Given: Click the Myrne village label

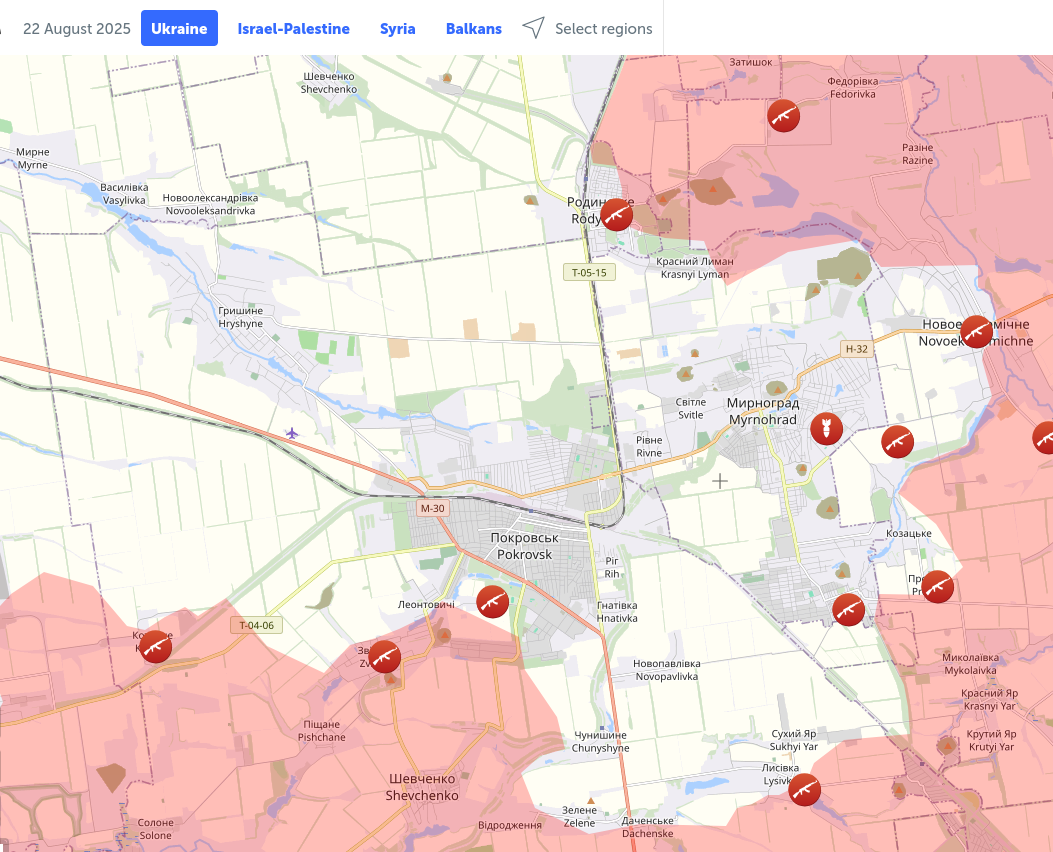Looking at the screenshot, I should pos(32,158).
